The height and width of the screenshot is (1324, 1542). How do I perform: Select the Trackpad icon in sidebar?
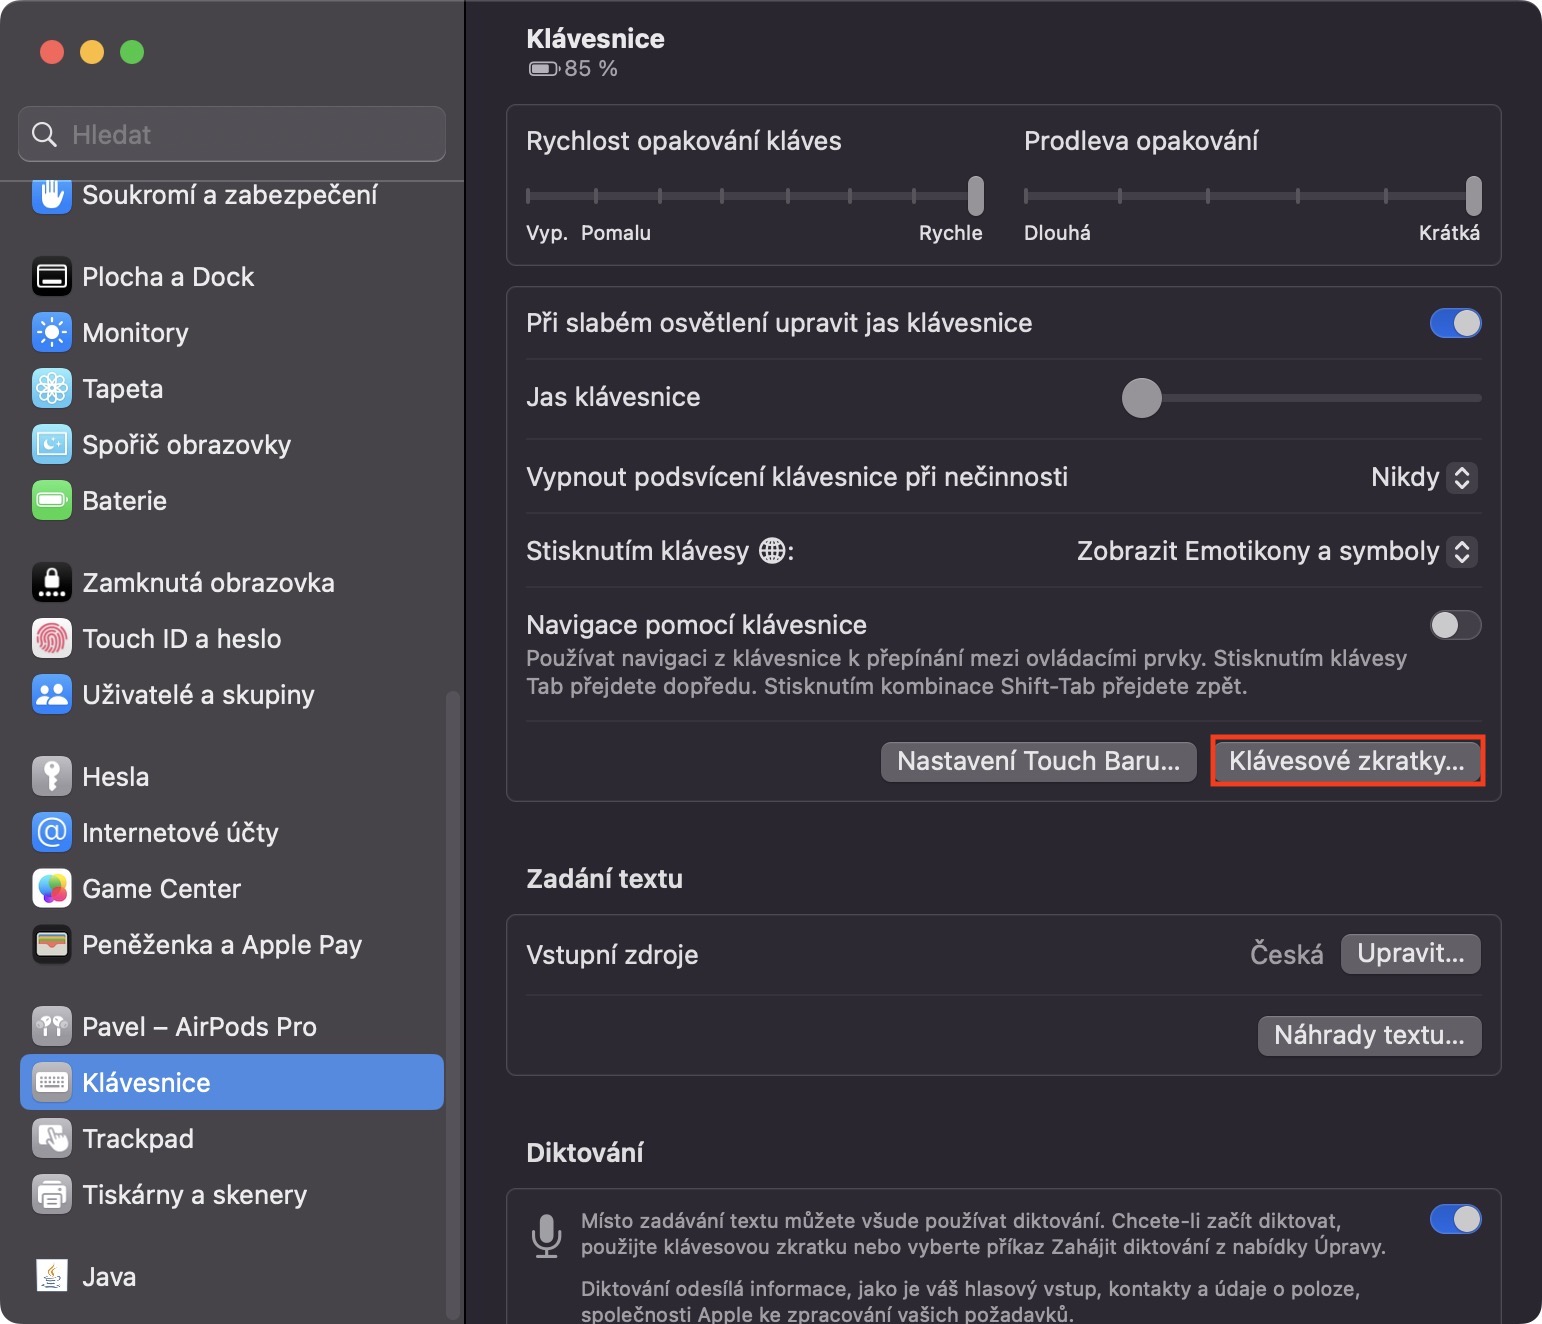pyautogui.click(x=52, y=1139)
